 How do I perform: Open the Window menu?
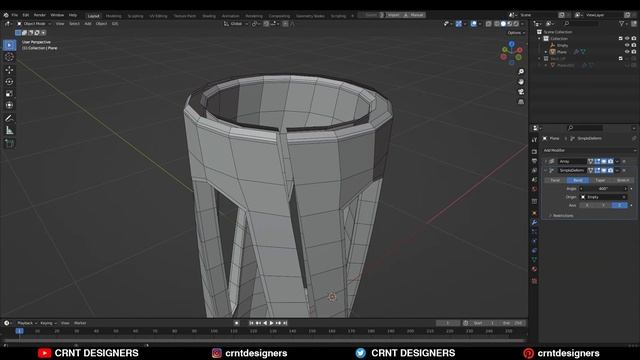coord(57,15)
